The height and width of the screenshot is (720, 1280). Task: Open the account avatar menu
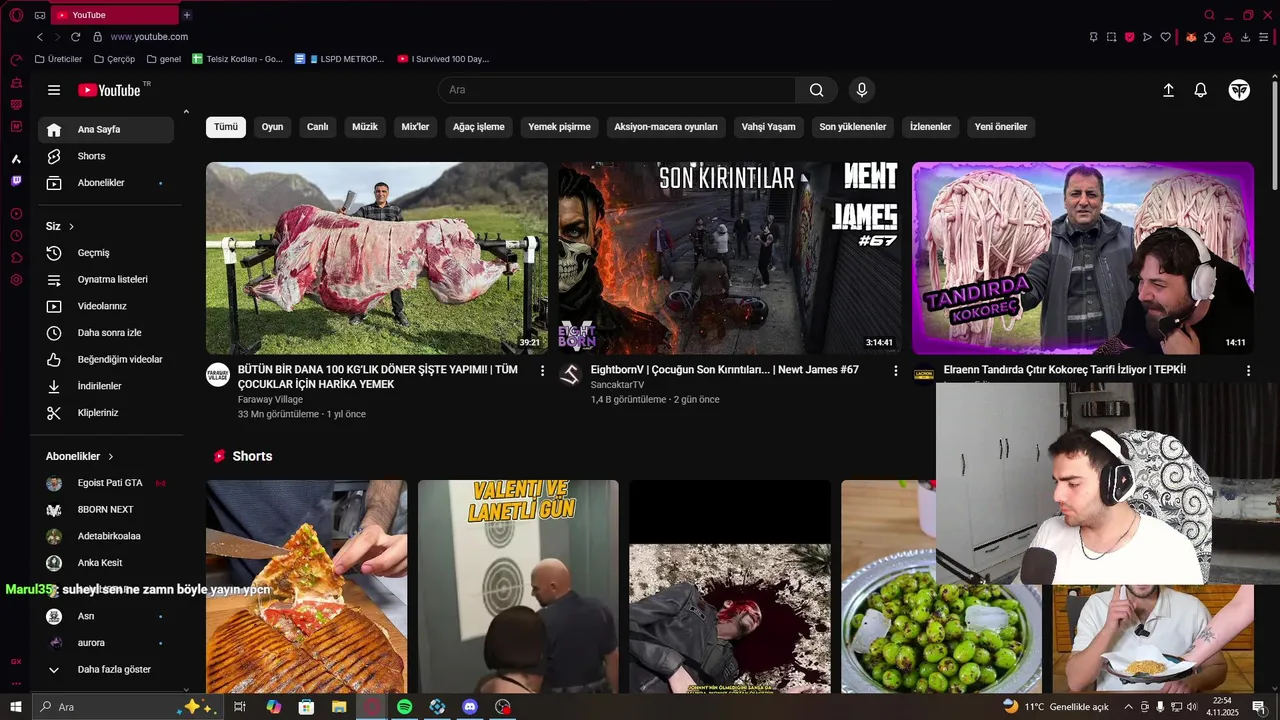(x=1239, y=90)
